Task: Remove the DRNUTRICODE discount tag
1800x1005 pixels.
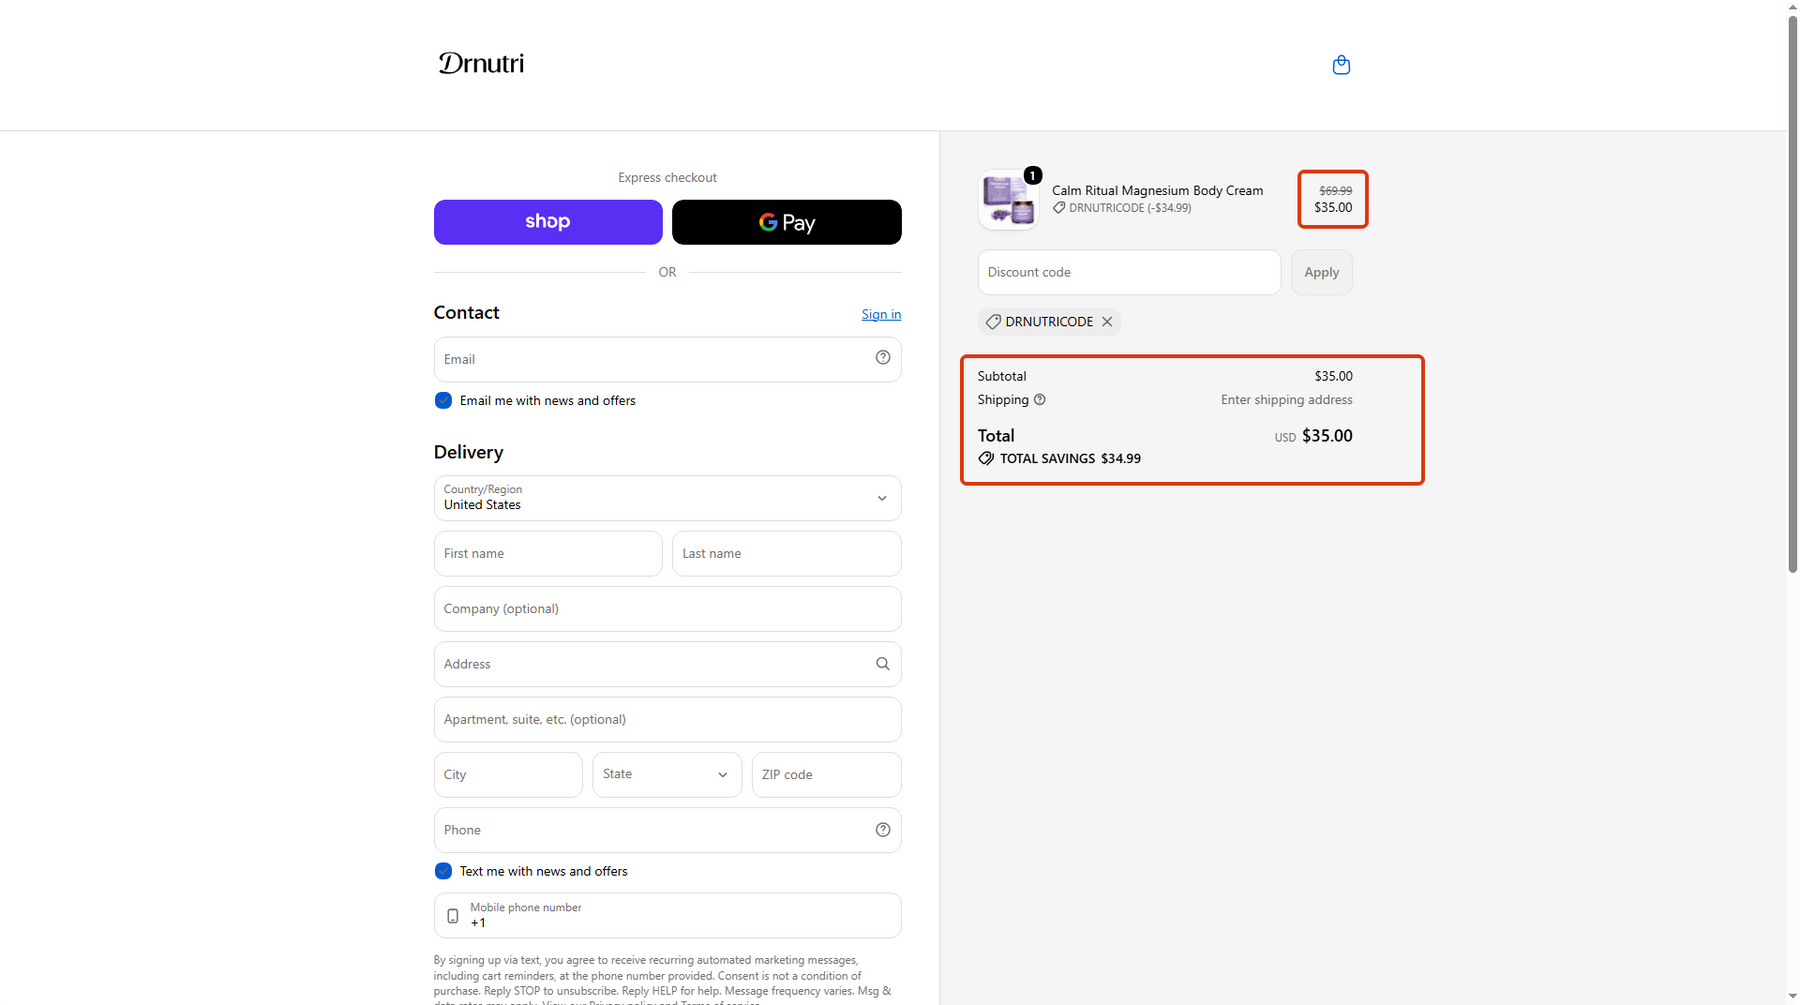Action: [1107, 322]
